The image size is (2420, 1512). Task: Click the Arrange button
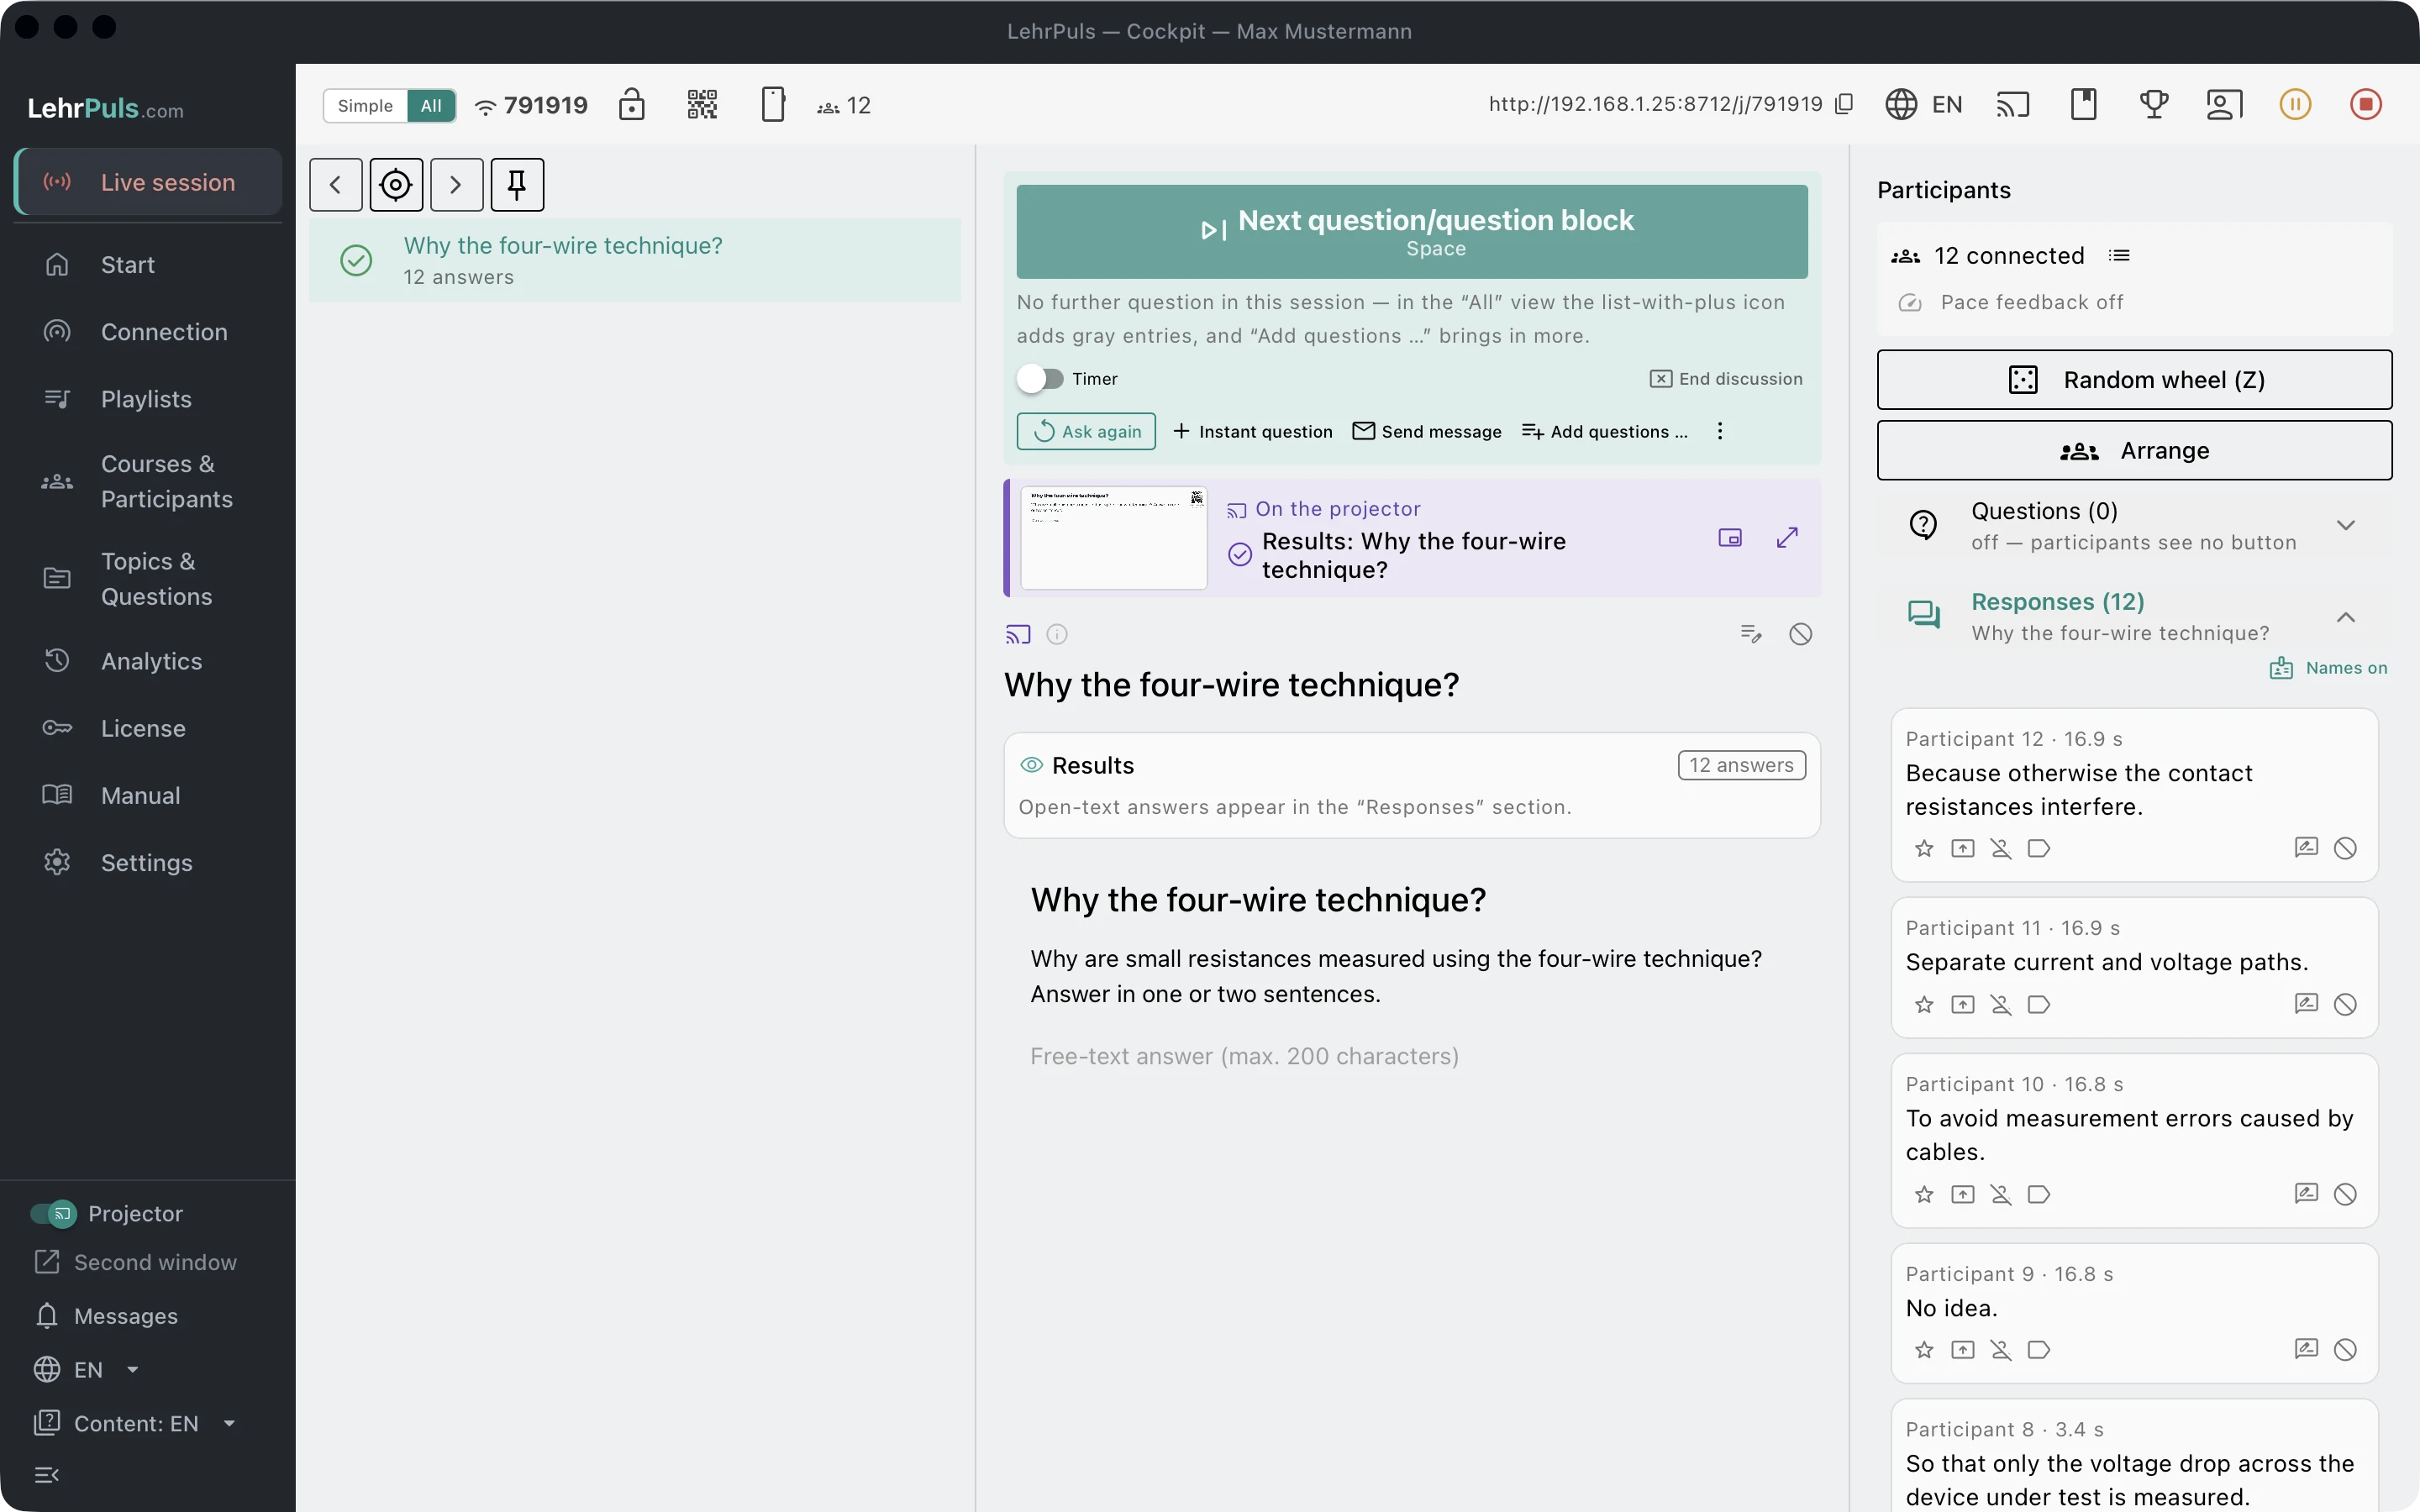(x=2134, y=451)
